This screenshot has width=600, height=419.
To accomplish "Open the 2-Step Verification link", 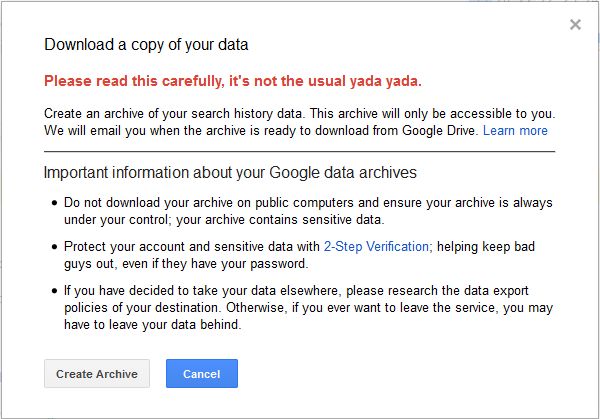I will click(x=376, y=246).
